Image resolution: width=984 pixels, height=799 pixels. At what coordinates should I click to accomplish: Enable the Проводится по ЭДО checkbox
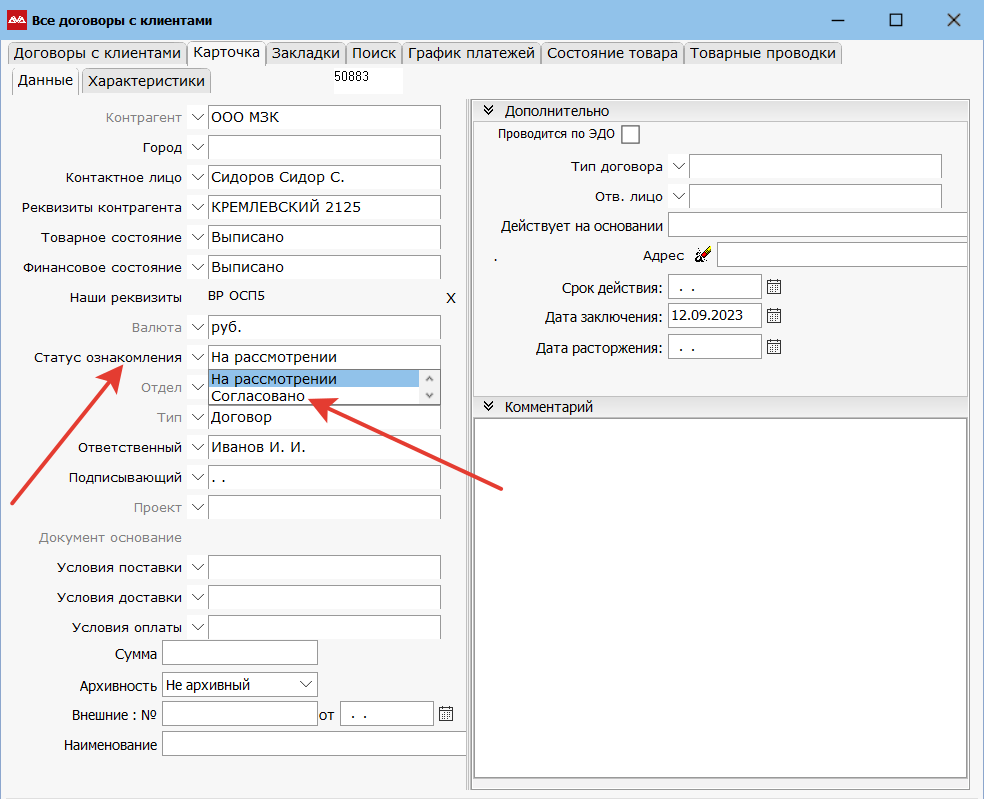tap(630, 134)
